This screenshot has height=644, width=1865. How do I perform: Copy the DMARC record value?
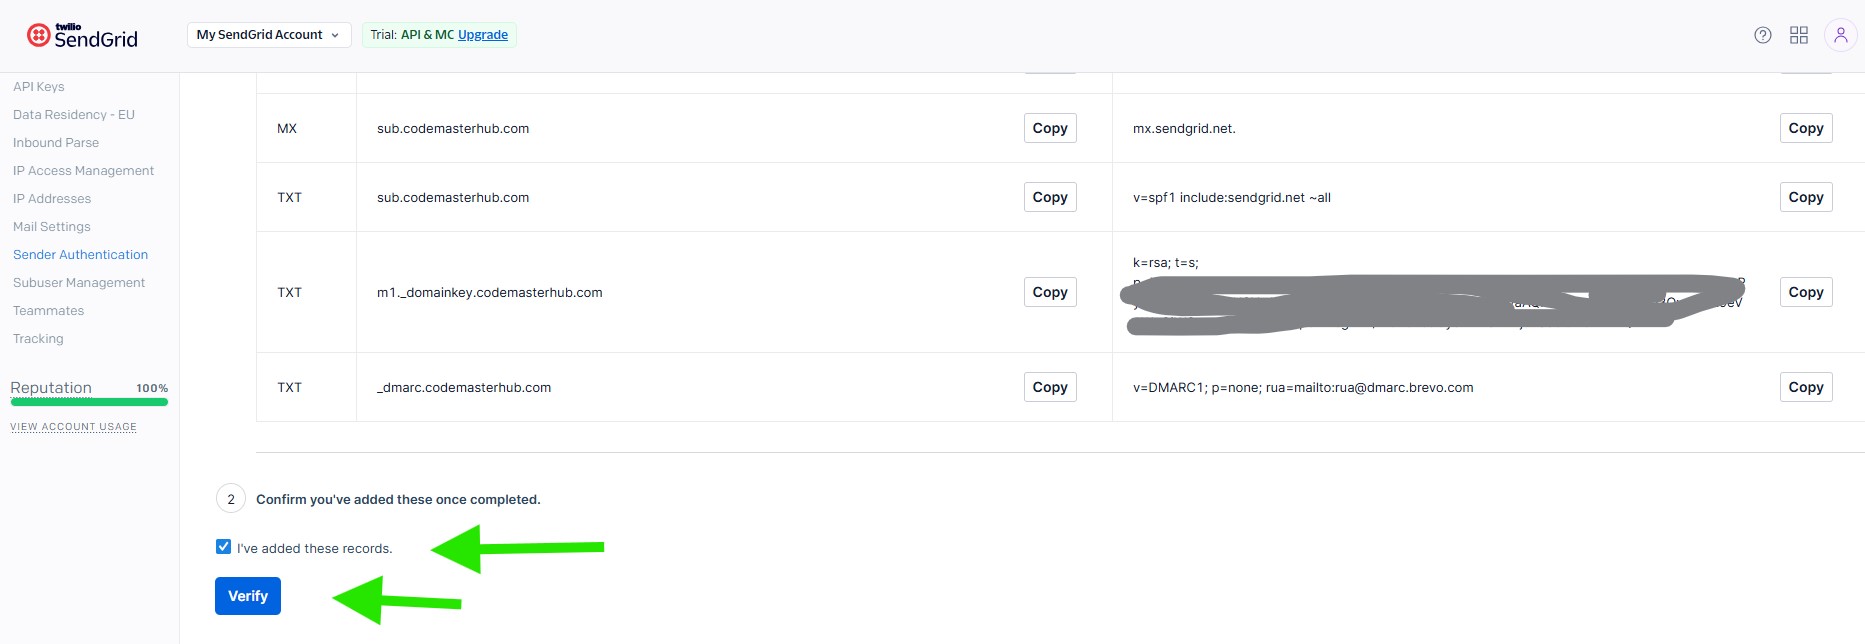click(1805, 387)
